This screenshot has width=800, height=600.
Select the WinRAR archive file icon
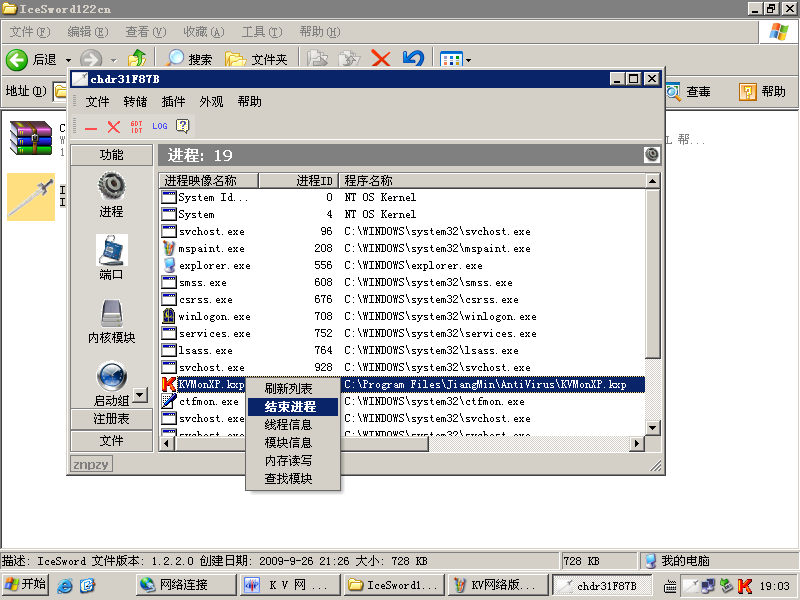[31, 138]
